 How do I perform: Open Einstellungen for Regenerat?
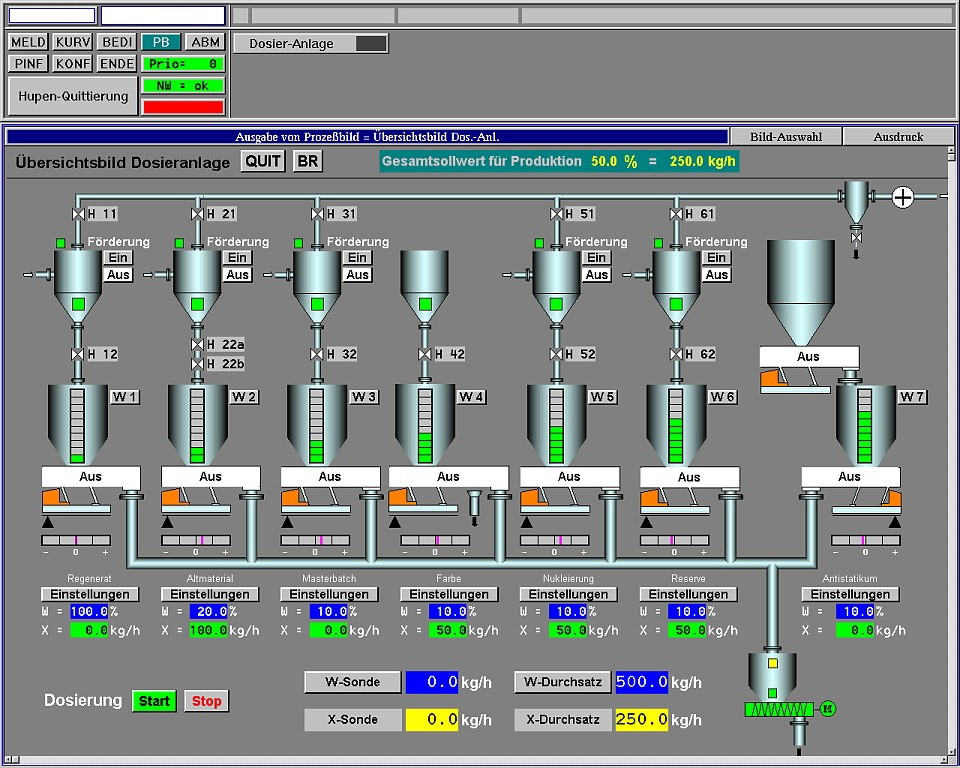(x=89, y=594)
